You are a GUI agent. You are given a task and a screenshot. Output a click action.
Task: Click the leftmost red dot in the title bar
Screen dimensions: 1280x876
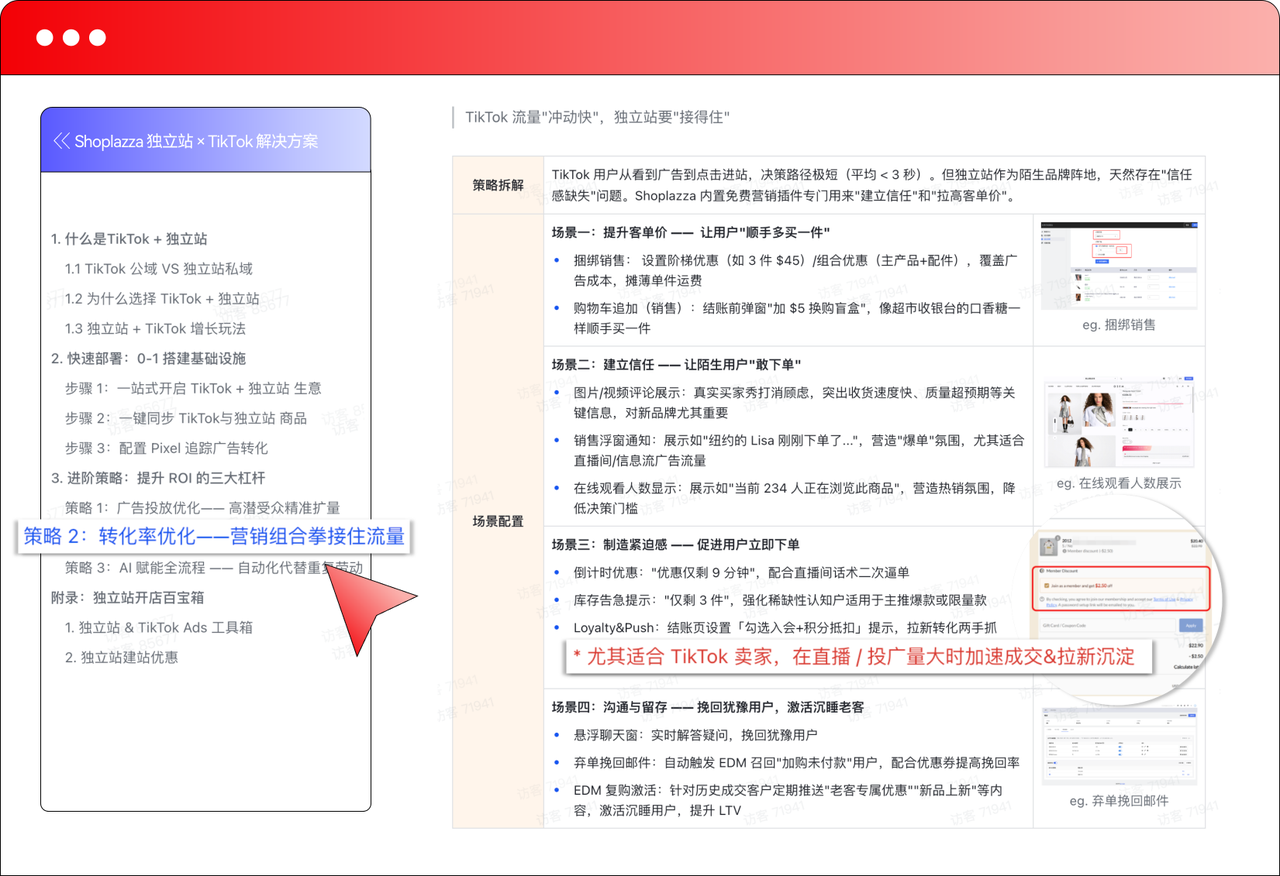tap(43, 37)
